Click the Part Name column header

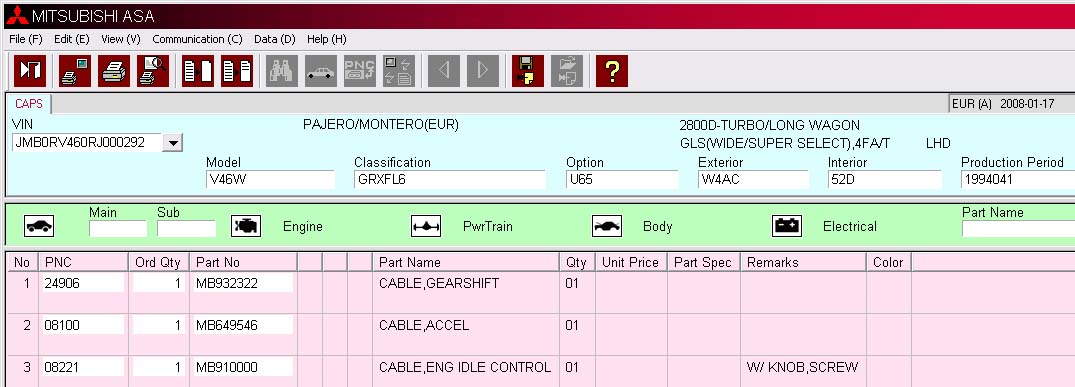pos(466,262)
